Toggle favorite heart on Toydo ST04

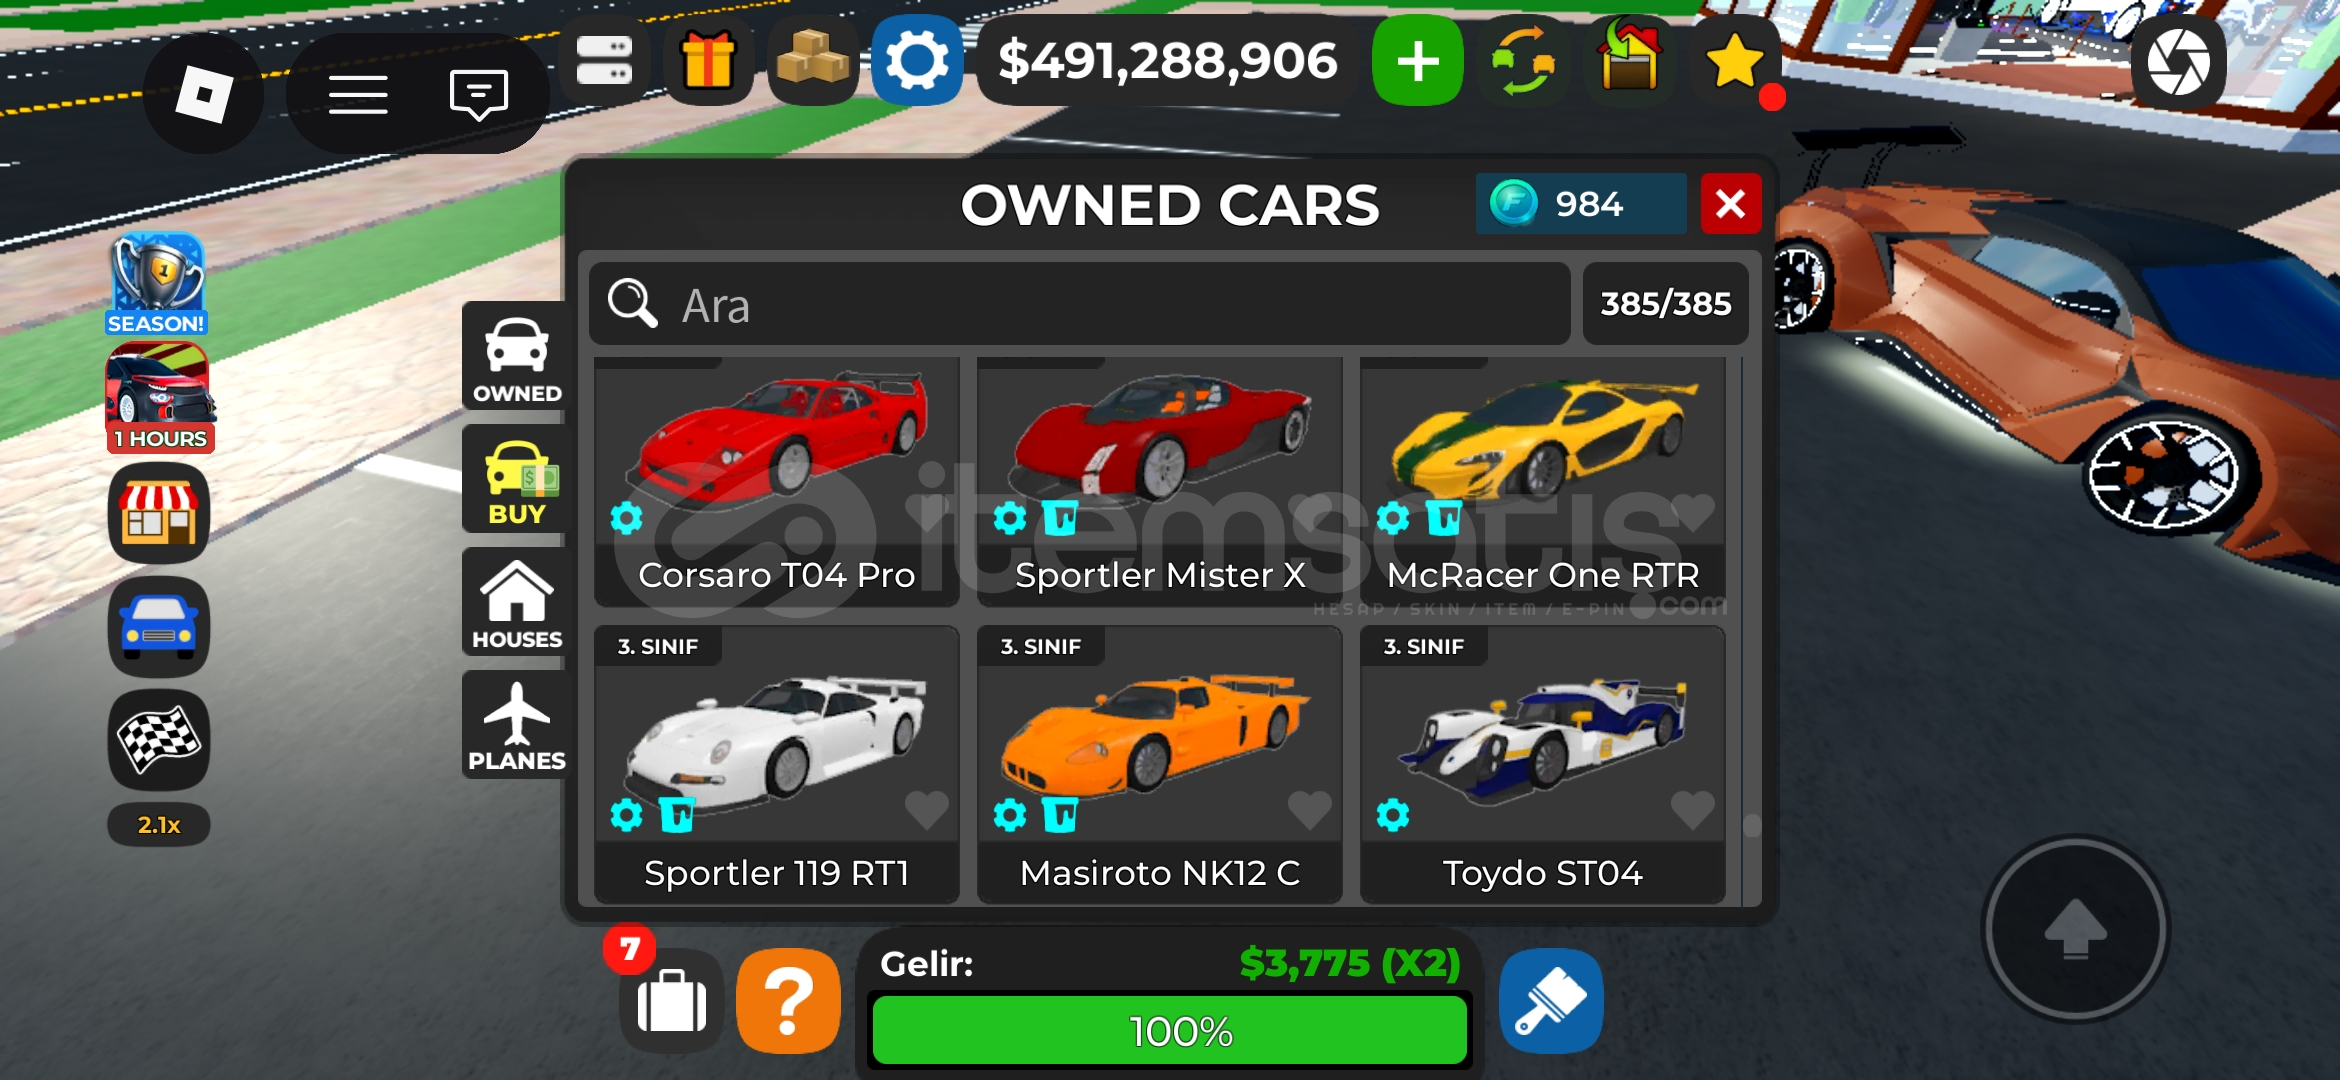pyautogui.click(x=1692, y=809)
